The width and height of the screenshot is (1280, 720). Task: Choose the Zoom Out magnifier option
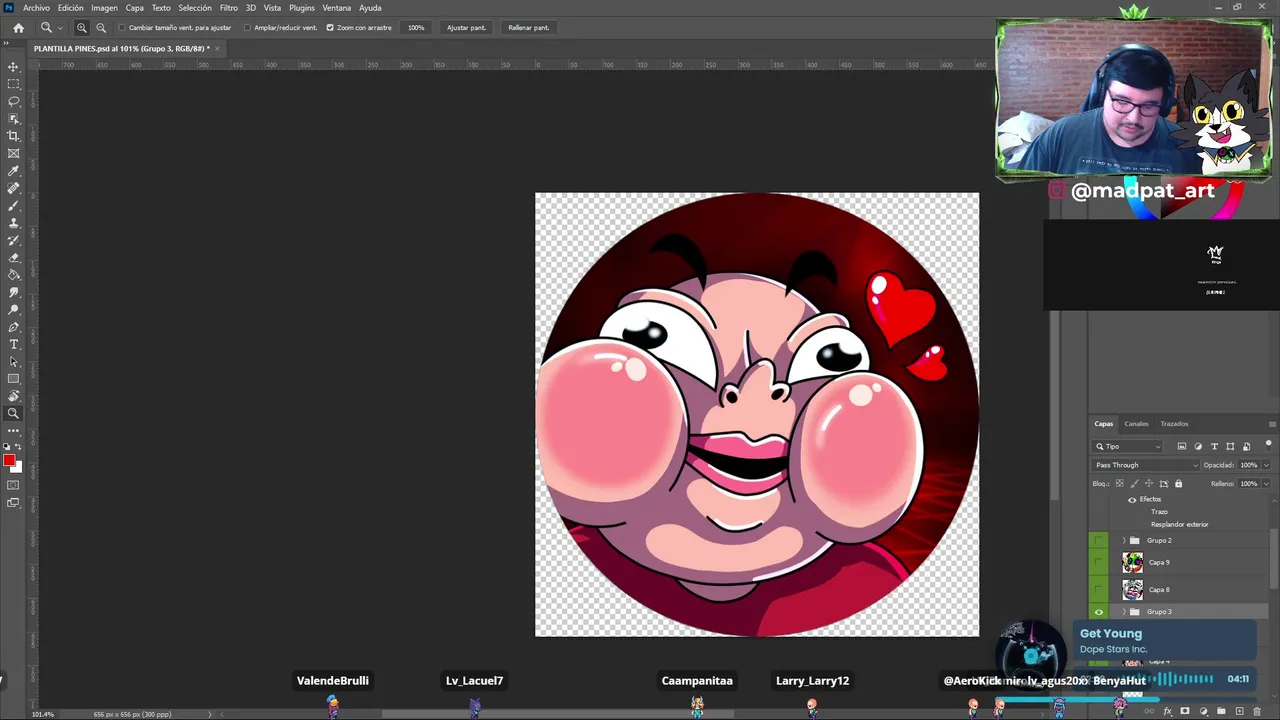(101, 28)
